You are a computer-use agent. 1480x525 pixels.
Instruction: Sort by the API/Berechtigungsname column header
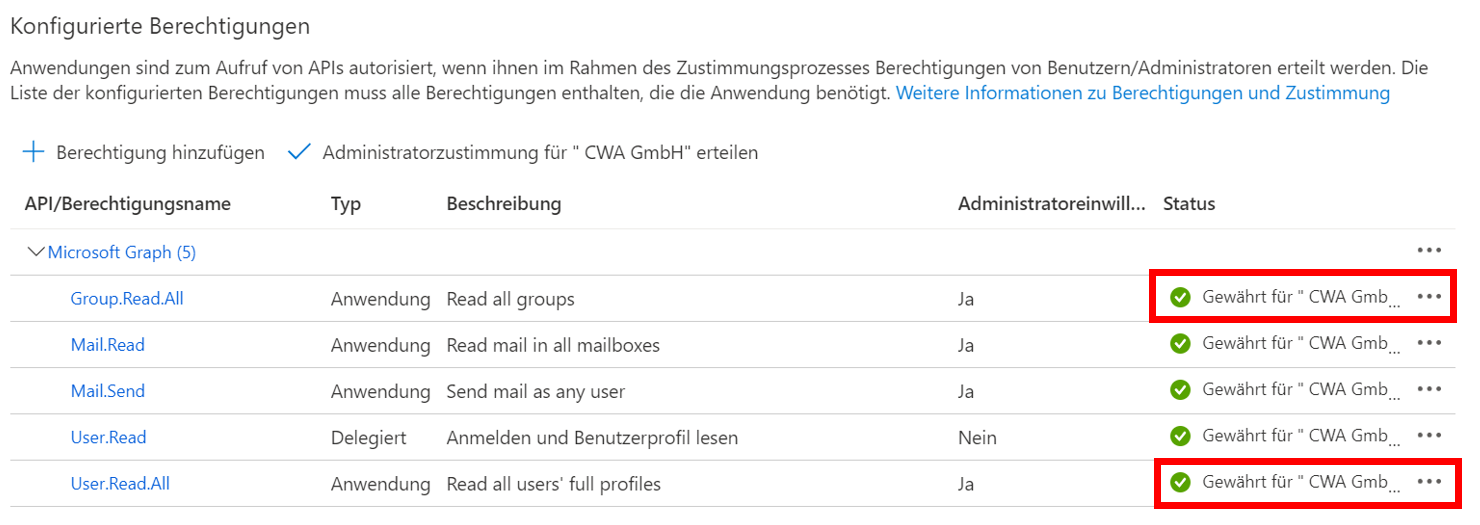click(x=128, y=204)
